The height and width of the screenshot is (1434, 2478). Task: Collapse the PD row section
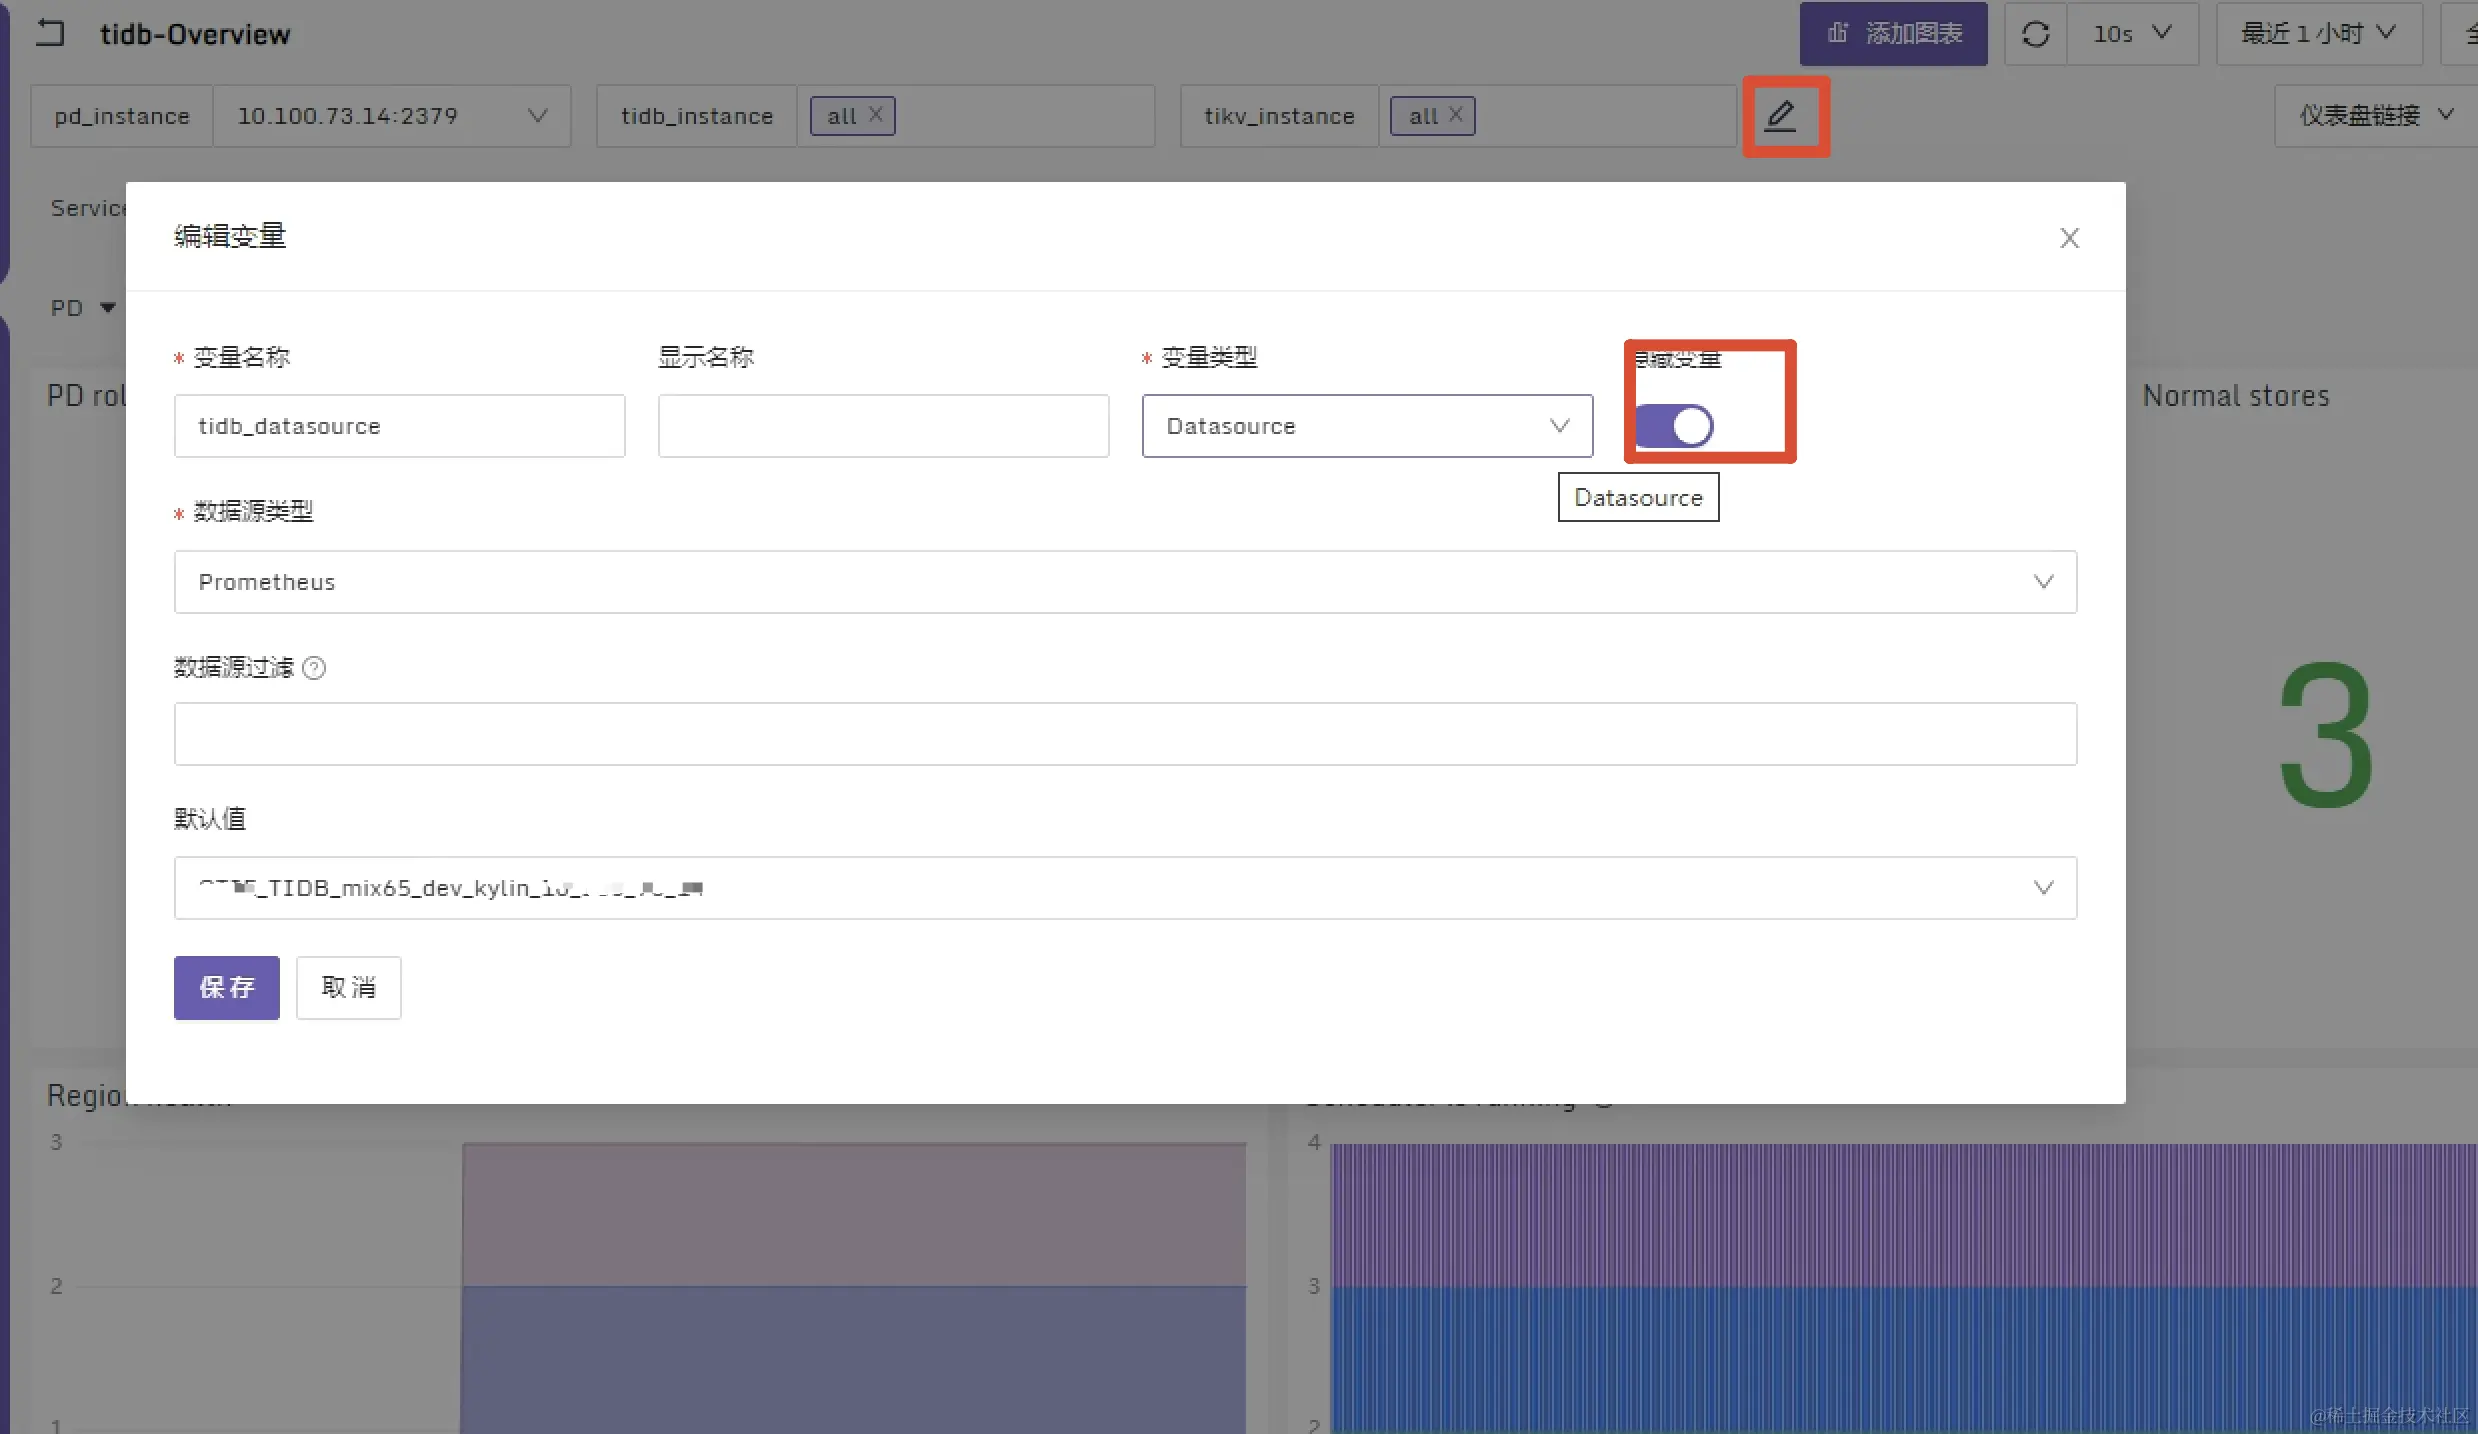click(107, 308)
